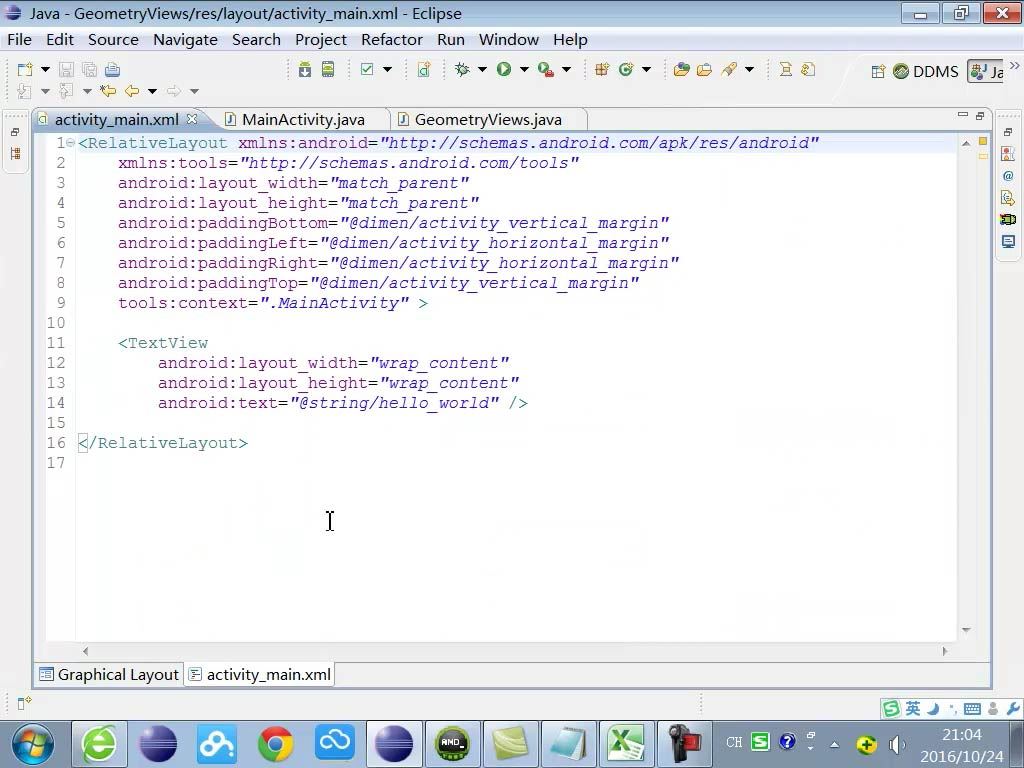Open the Sogou soft keyboard icon

972,709
